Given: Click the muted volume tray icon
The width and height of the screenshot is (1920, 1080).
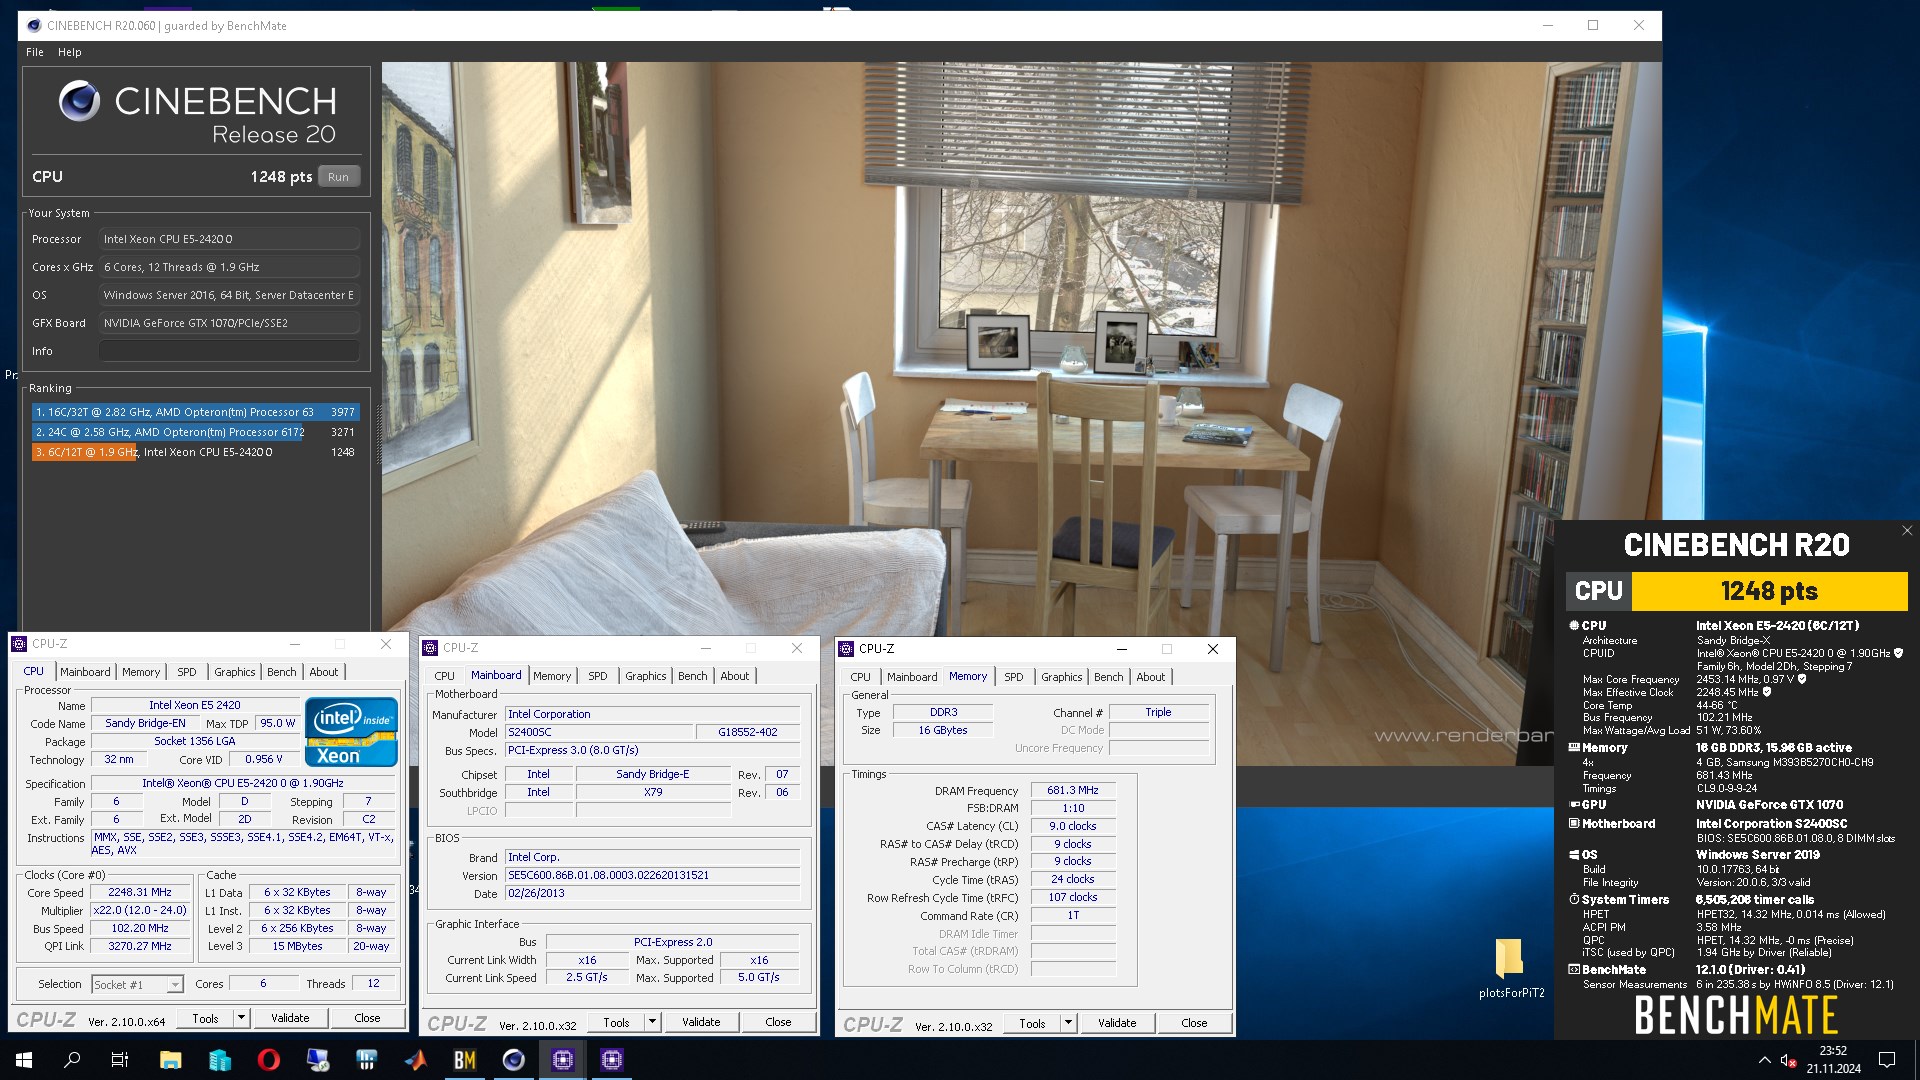Looking at the screenshot, I should [x=1789, y=1061].
